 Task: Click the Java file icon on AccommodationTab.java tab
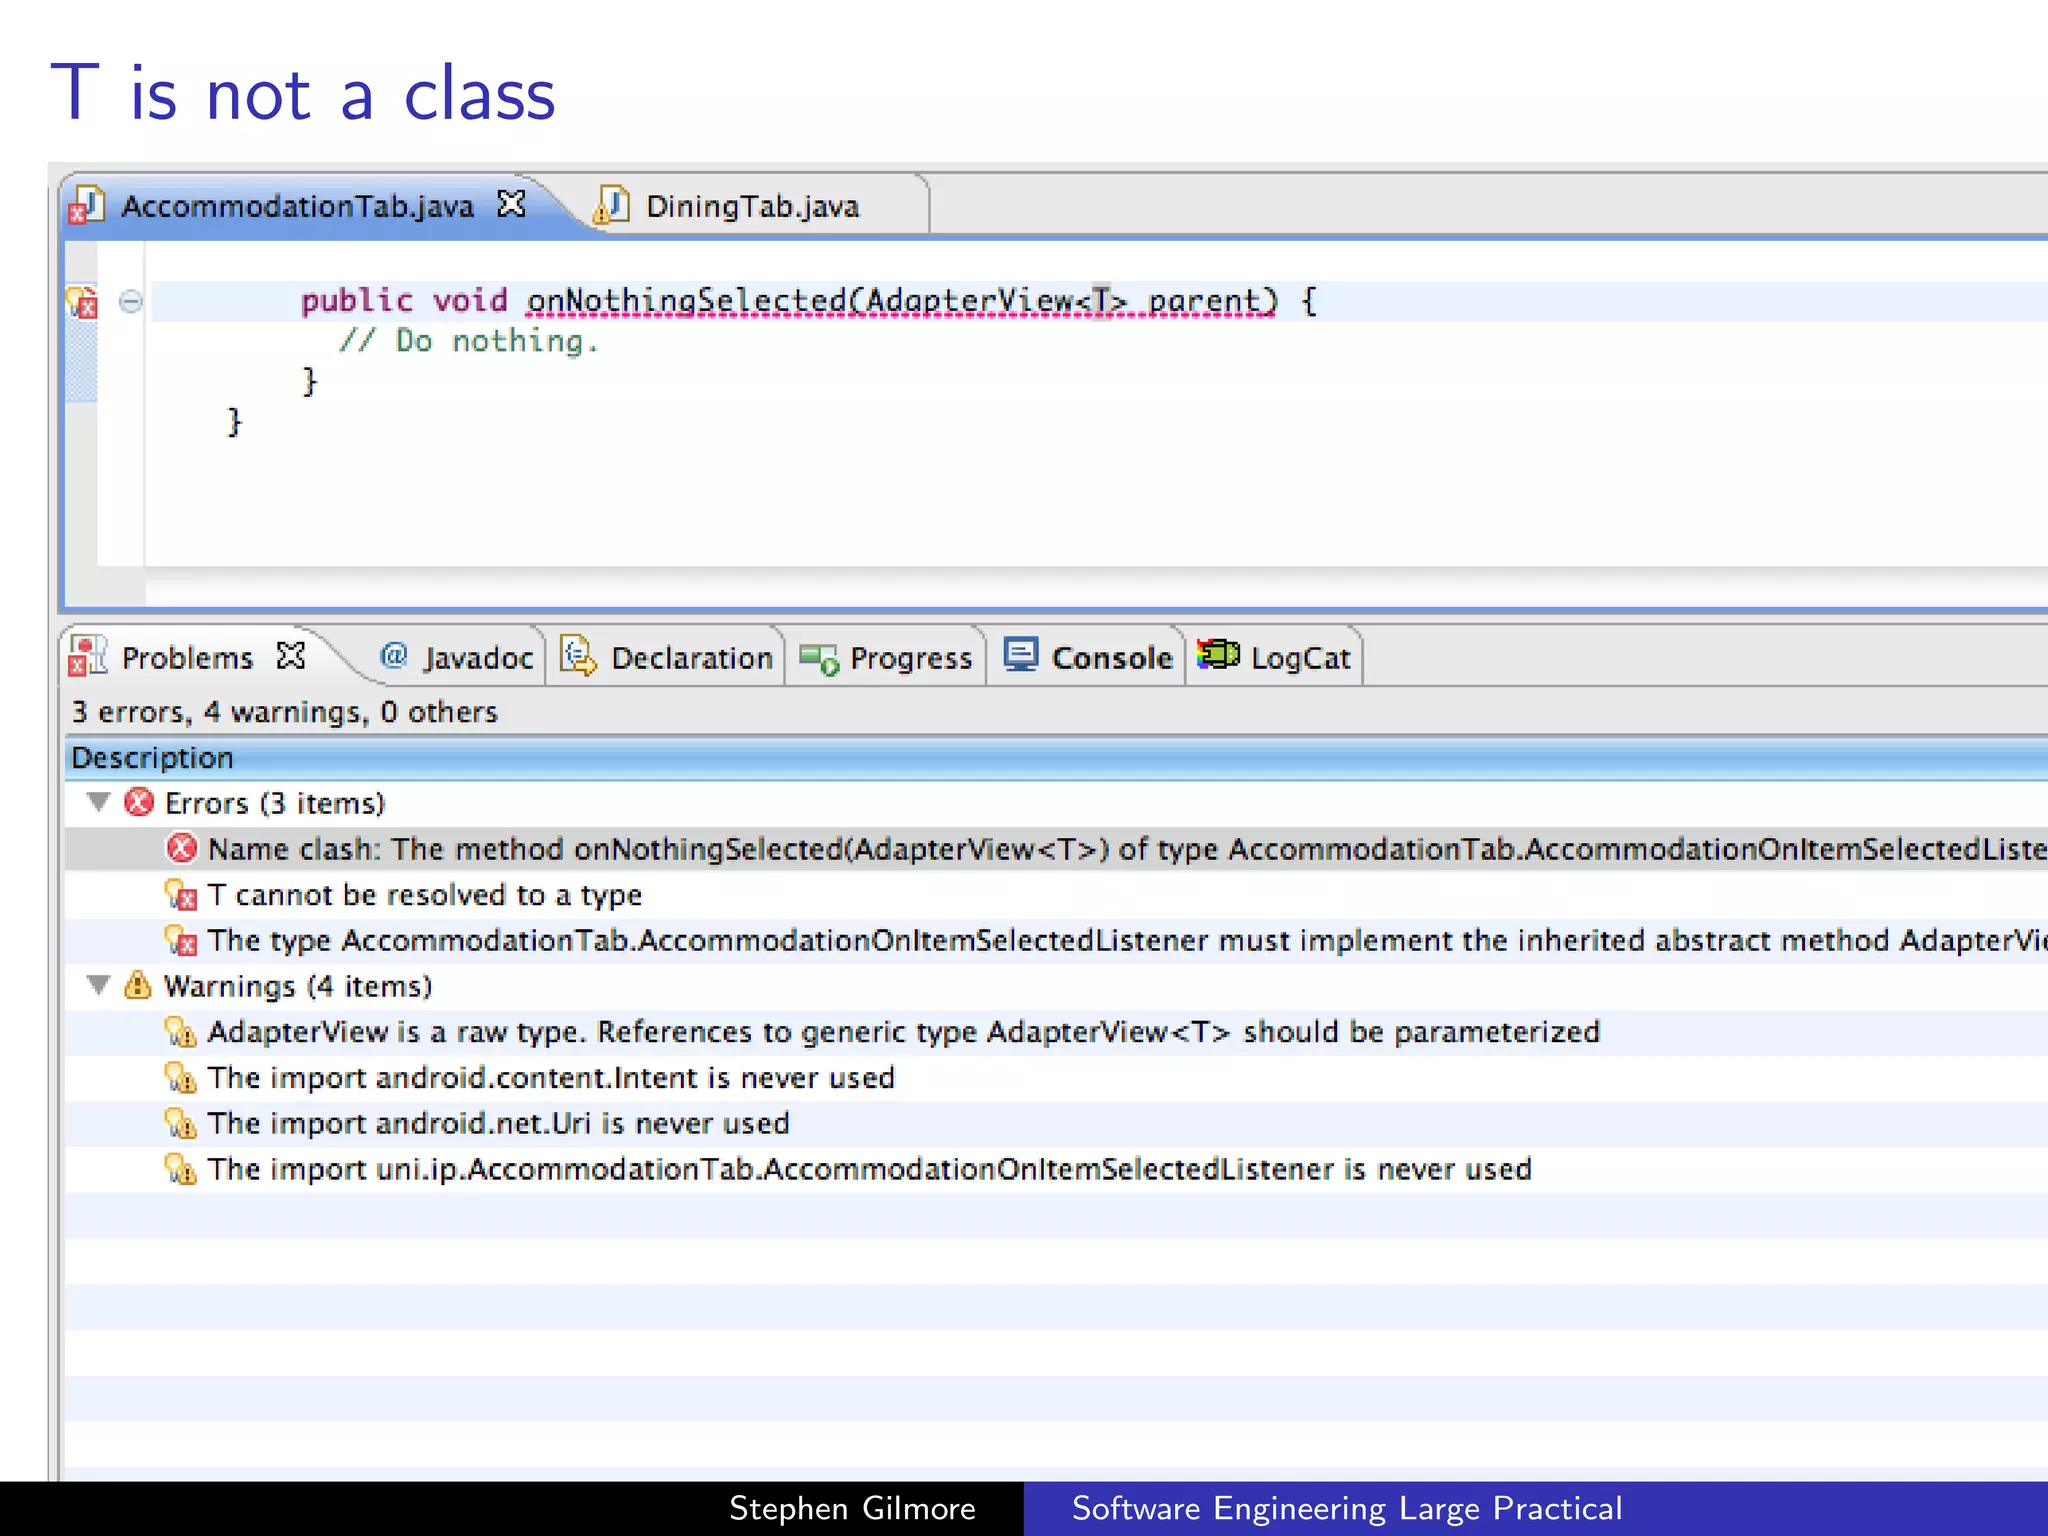[87, 206]
